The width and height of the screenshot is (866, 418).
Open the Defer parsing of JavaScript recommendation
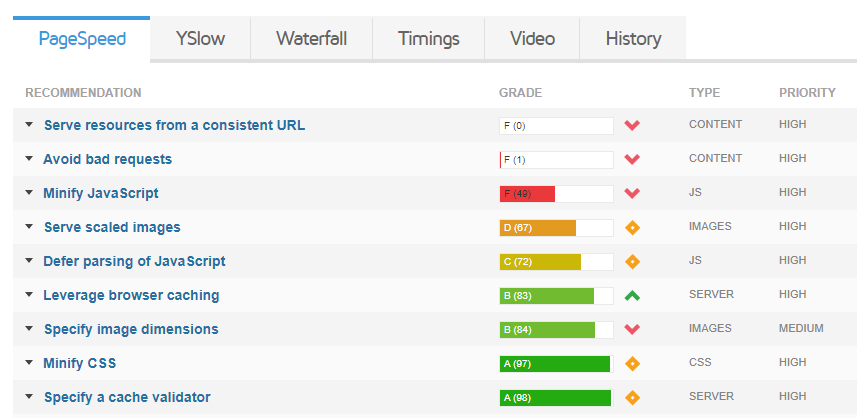pyautogui.click(x=134, y=261)
